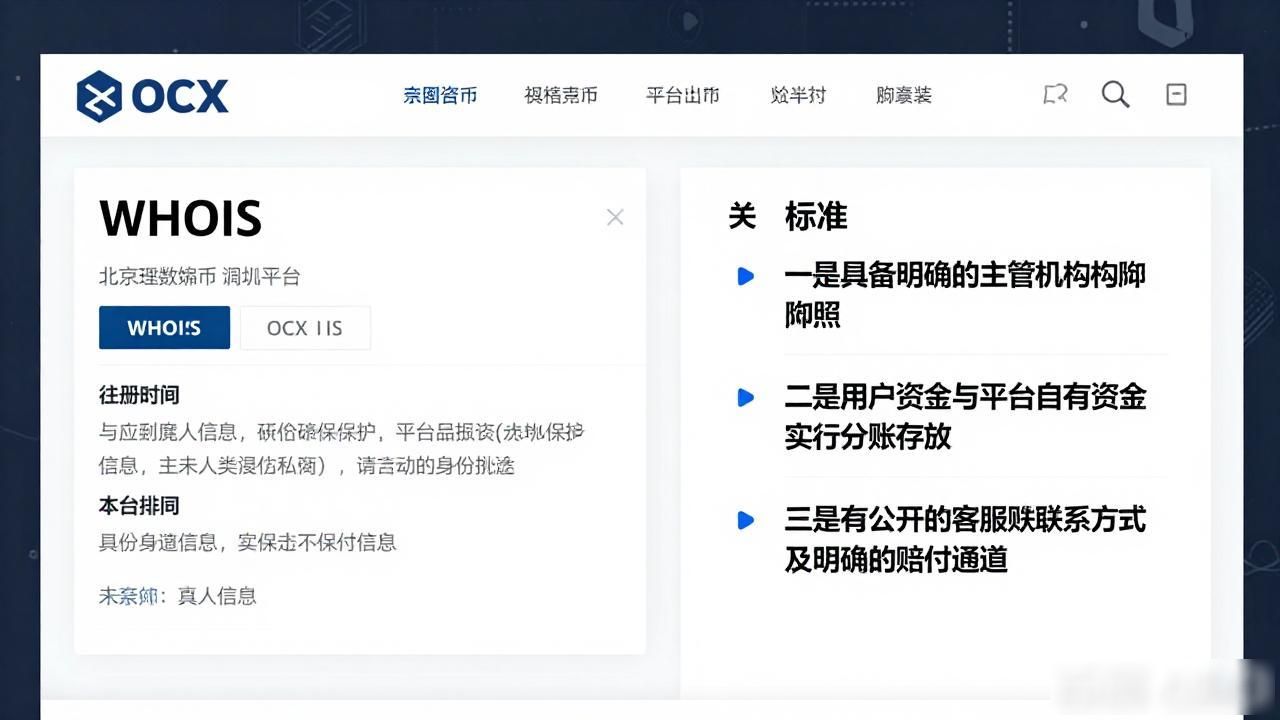Click the OCX hexagon logo icon
Screen dimensions: 1280x720
click(99, 96)
